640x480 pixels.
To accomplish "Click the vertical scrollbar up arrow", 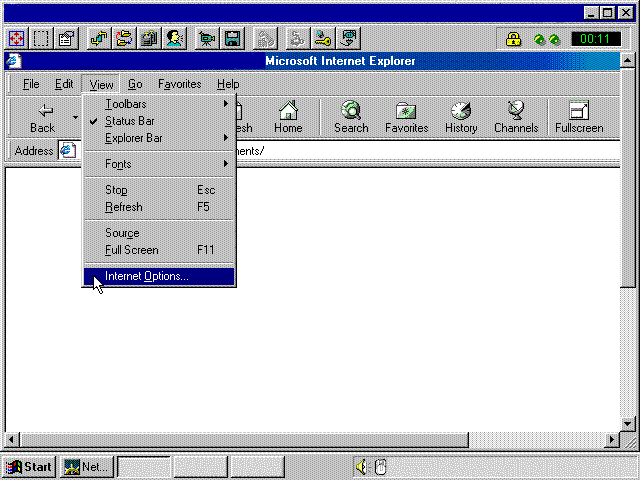I will point(628,61).
